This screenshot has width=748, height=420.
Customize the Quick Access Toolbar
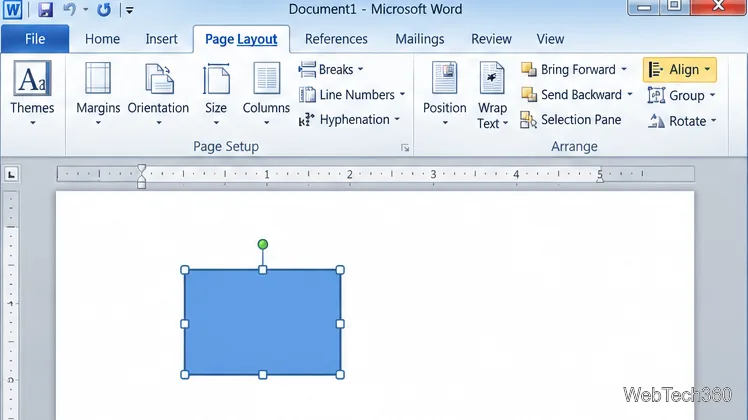(129, 10)
